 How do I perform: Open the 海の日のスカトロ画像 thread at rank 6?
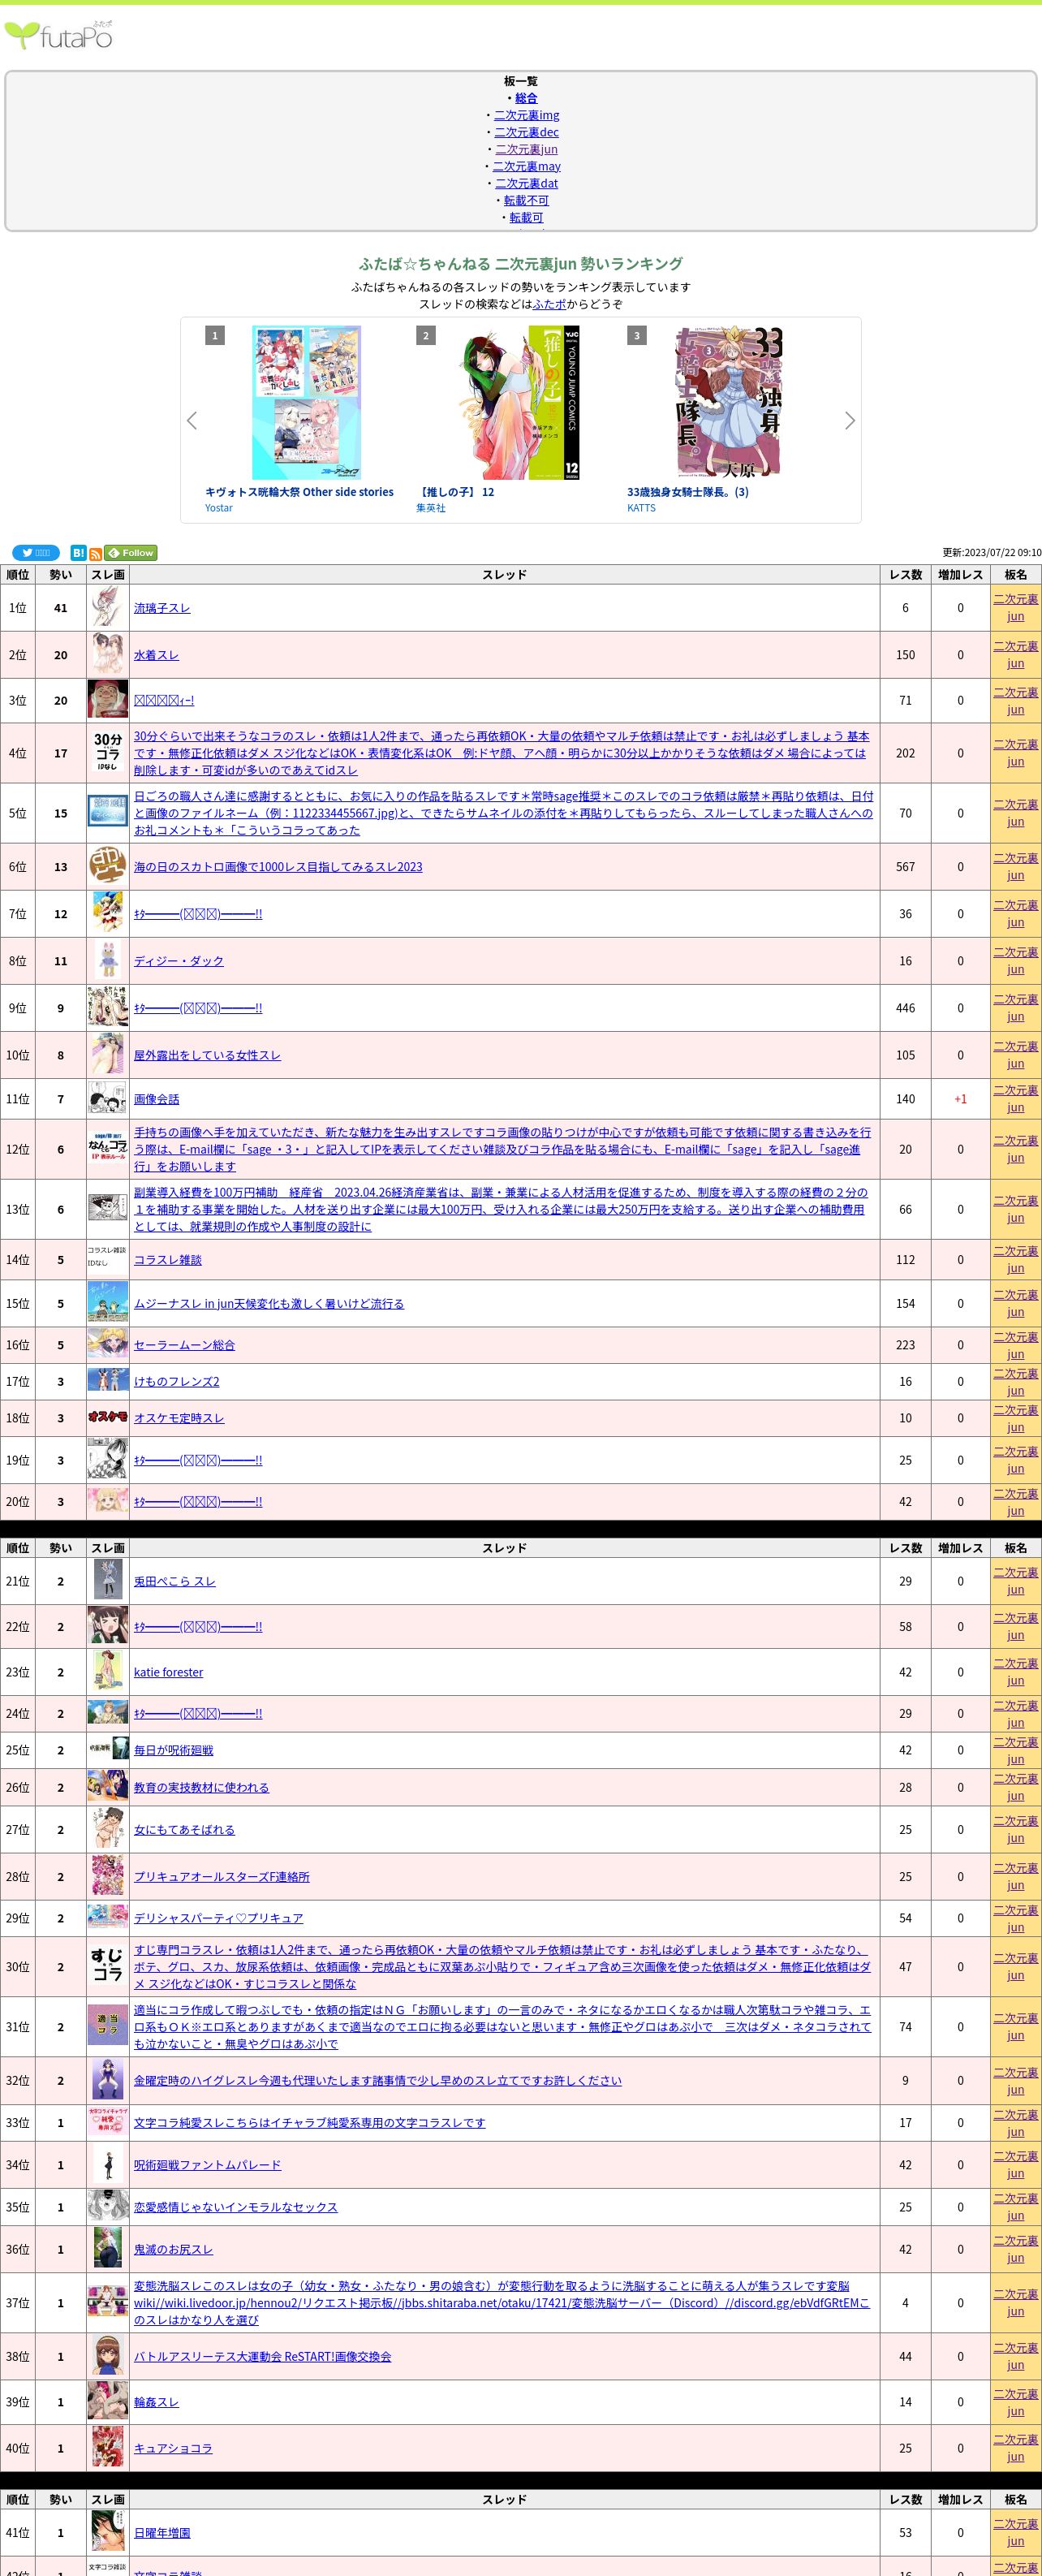[x=278, y=867]
